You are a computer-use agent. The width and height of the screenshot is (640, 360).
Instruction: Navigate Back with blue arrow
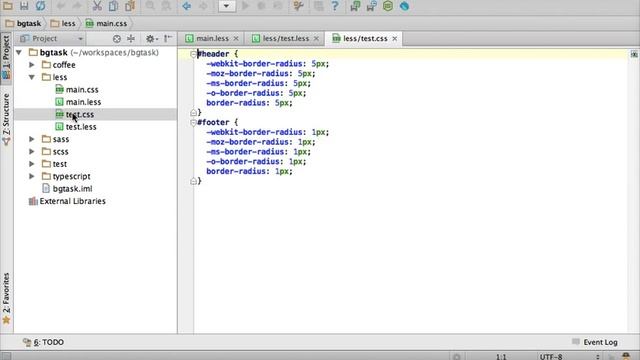187,6
